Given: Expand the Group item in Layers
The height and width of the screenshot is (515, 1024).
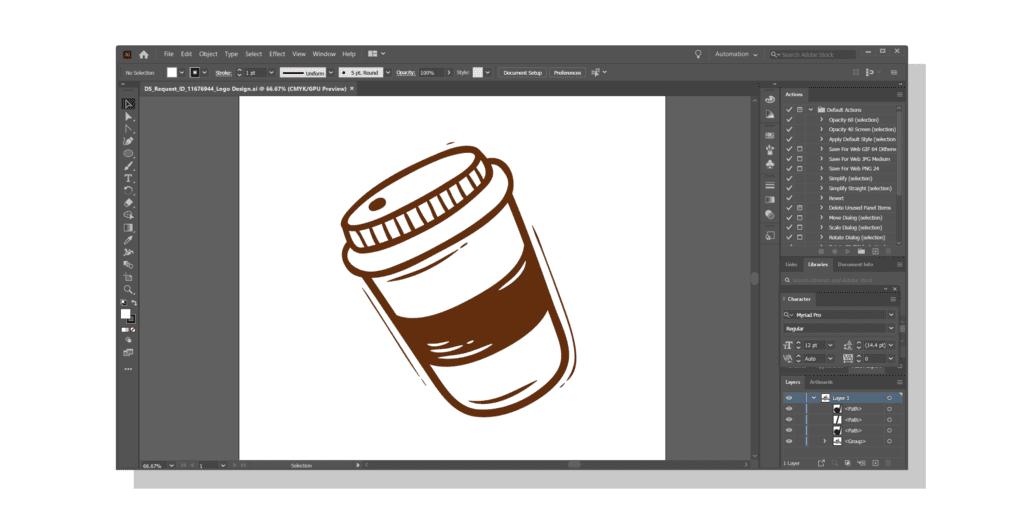Looking at the screenshot, I should (824, 442).
